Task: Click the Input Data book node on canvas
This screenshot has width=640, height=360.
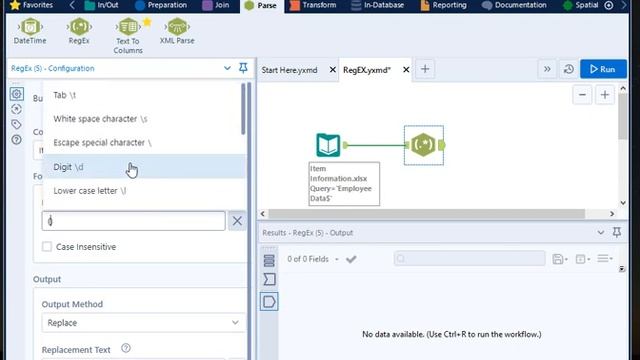Action: 328,145
